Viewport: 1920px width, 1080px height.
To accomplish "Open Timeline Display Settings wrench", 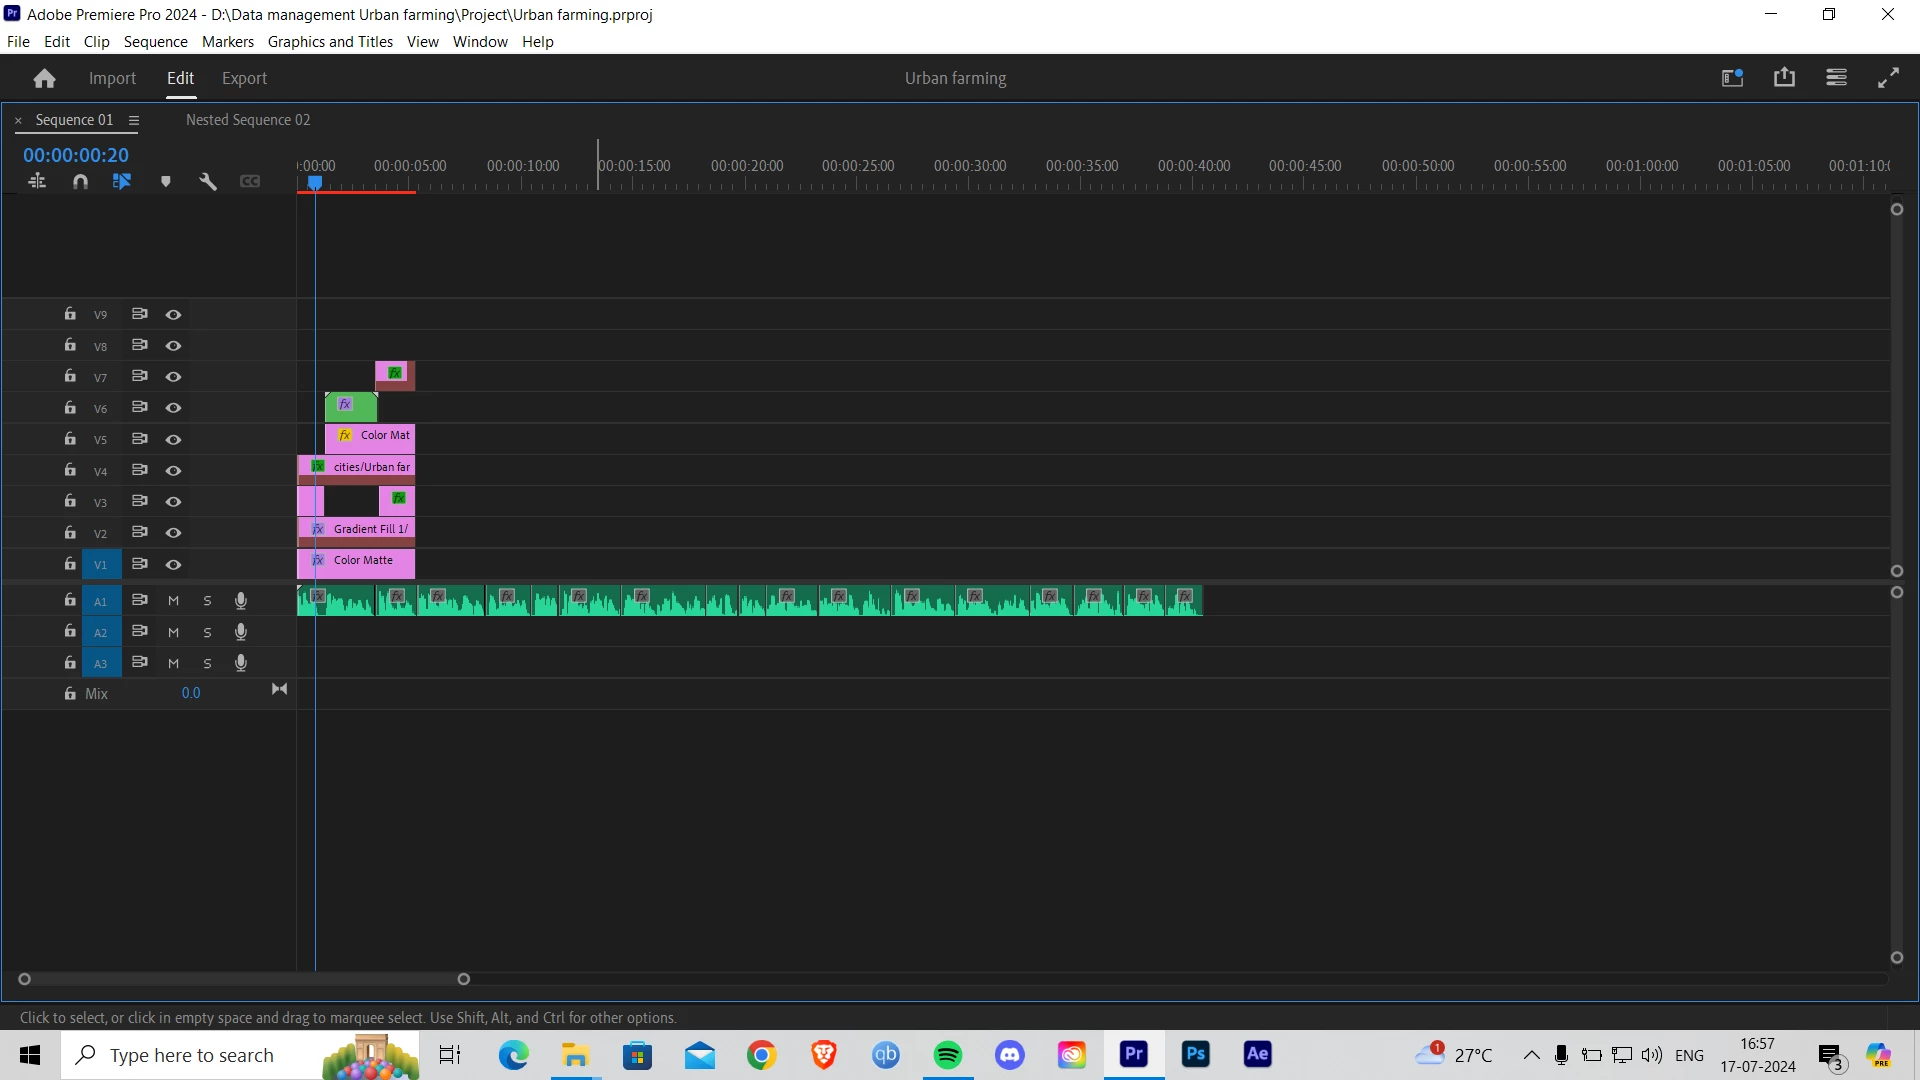I will pos(208,181).
